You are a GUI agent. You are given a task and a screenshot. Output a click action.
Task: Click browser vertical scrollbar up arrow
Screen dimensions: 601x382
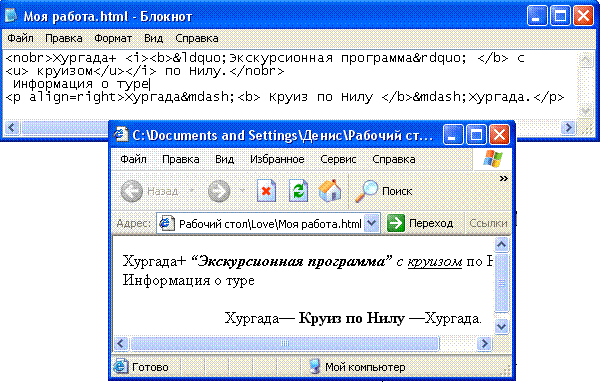[502, 244]
